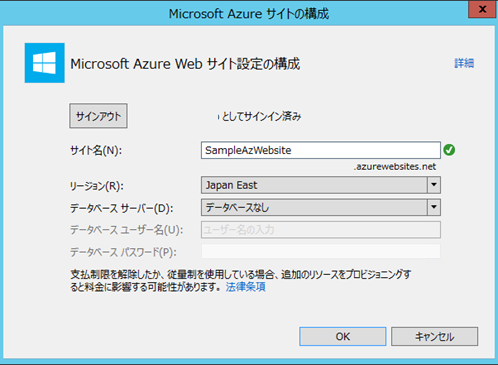Close the Azure site configuration dialog
Screen dimensions: 498x365
tap(482, 9)
